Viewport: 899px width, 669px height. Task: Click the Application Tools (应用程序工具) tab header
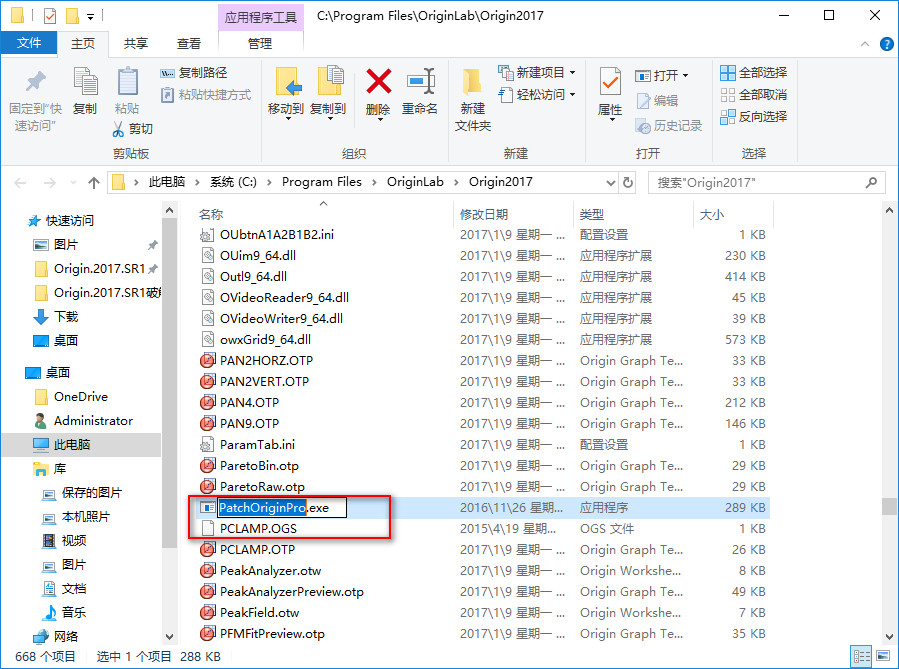point(261,17)
